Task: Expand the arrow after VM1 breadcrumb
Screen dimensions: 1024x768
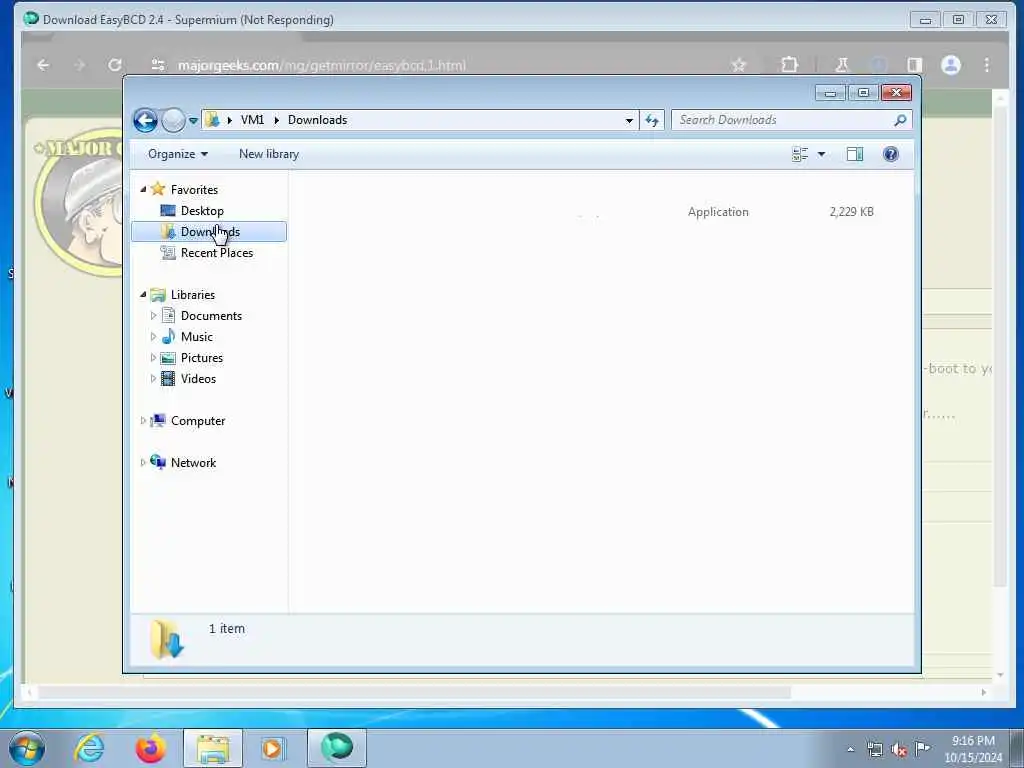Action: (x=276, y=120)
